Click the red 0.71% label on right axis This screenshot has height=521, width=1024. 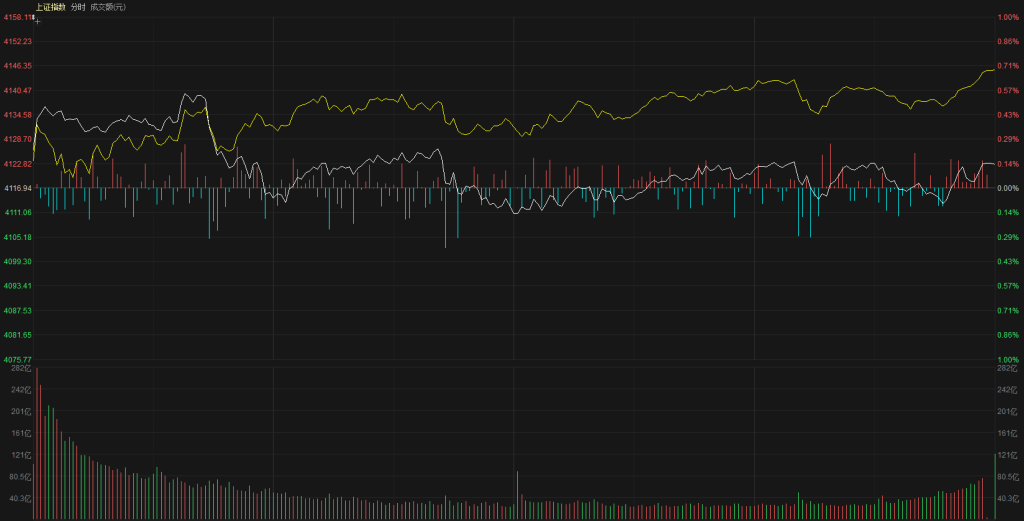1007,66
